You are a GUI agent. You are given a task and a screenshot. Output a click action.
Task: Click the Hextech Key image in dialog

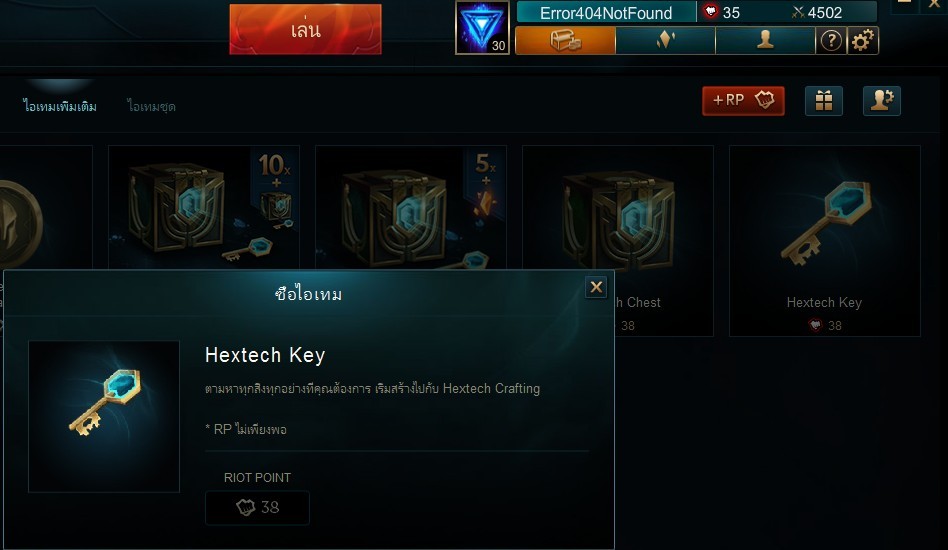point(104,416)
